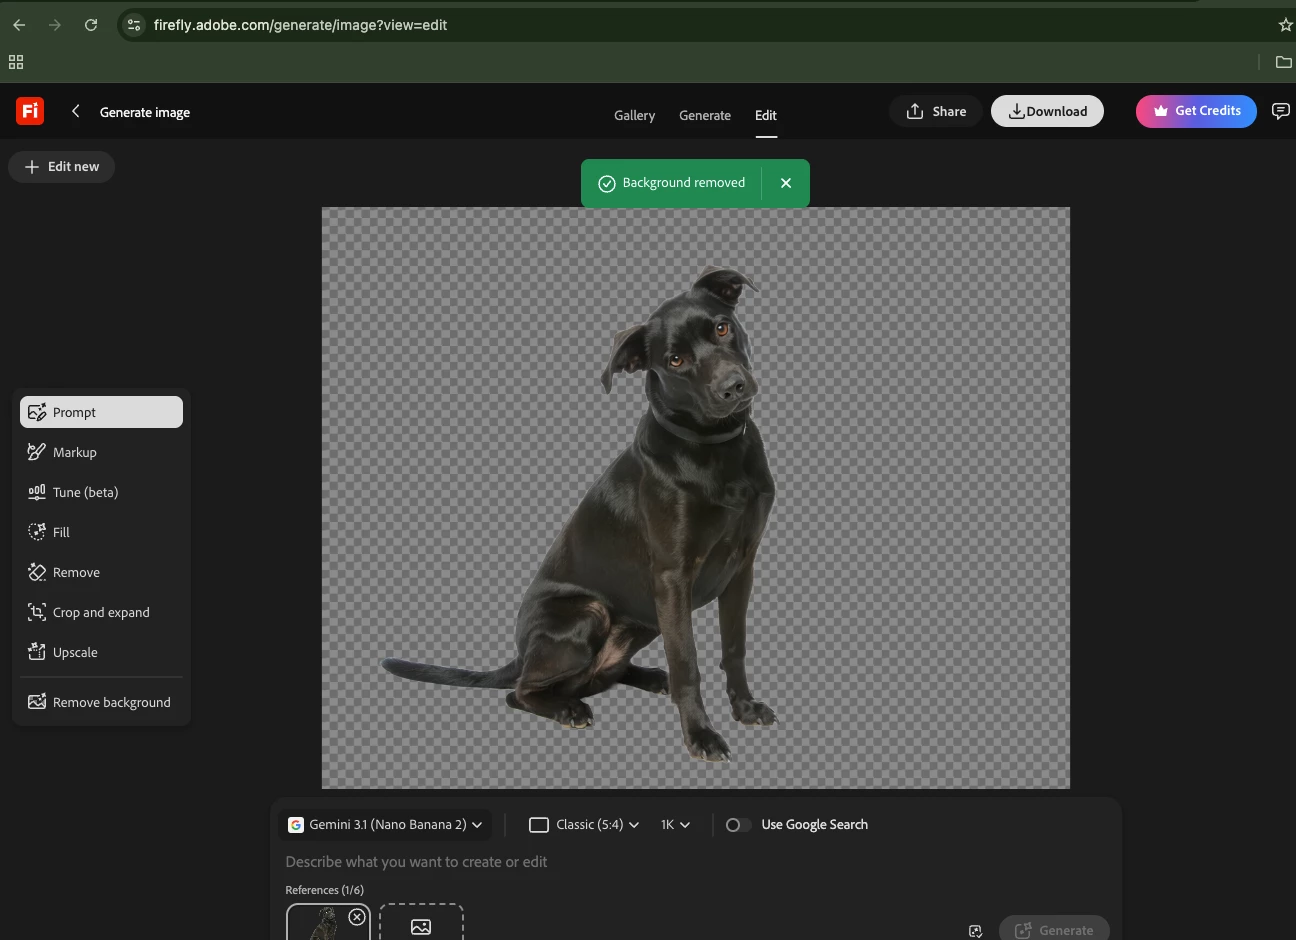1296x940 pixels.
Task: Remove the dog reference image
Action: tap(357, 916)
